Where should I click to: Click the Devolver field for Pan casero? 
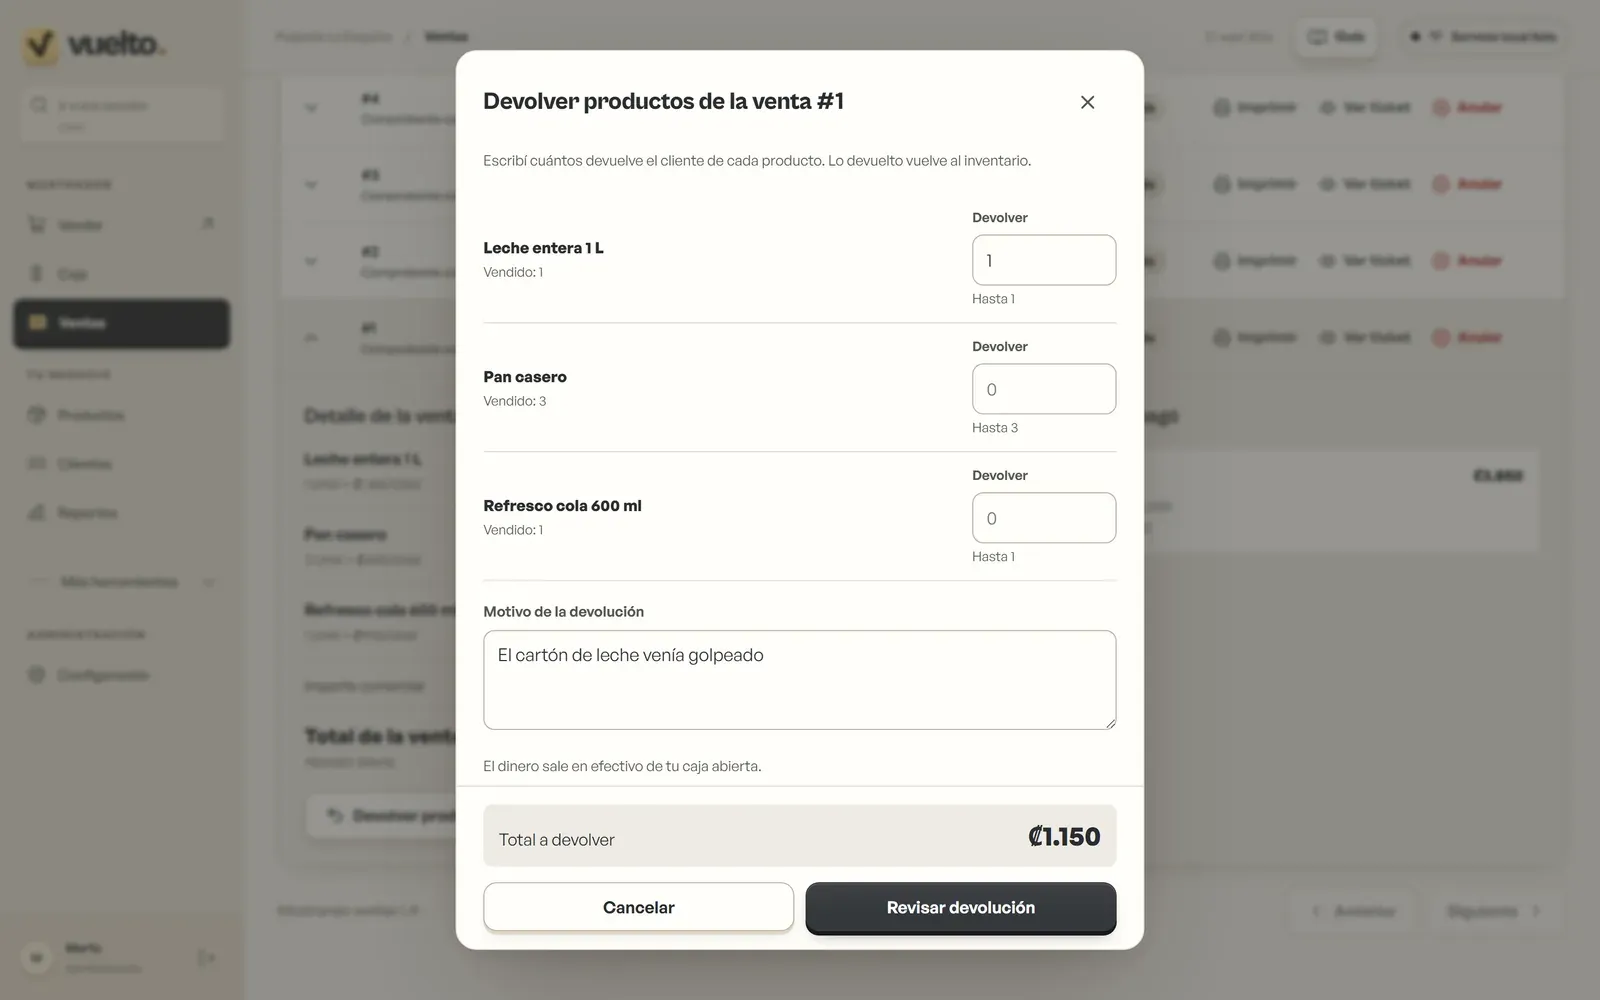click(x=1044, y=389)
